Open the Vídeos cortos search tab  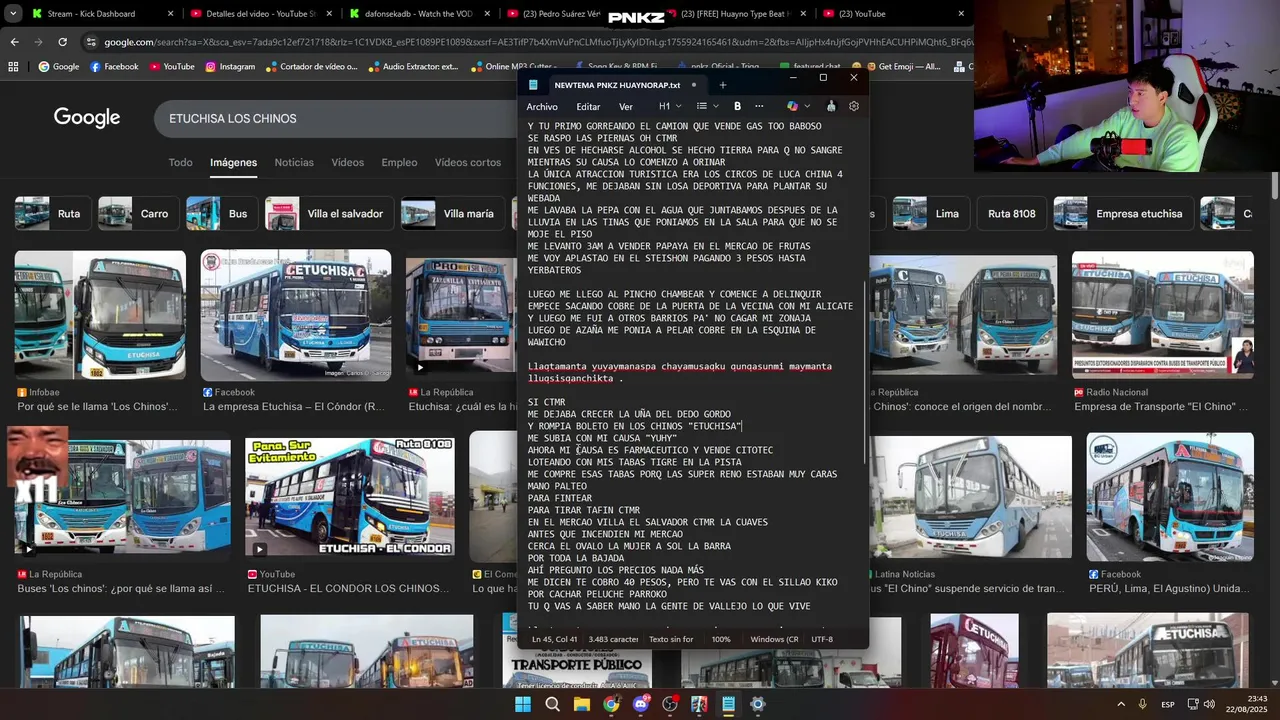pyautogui.click(x=468, y=162)
